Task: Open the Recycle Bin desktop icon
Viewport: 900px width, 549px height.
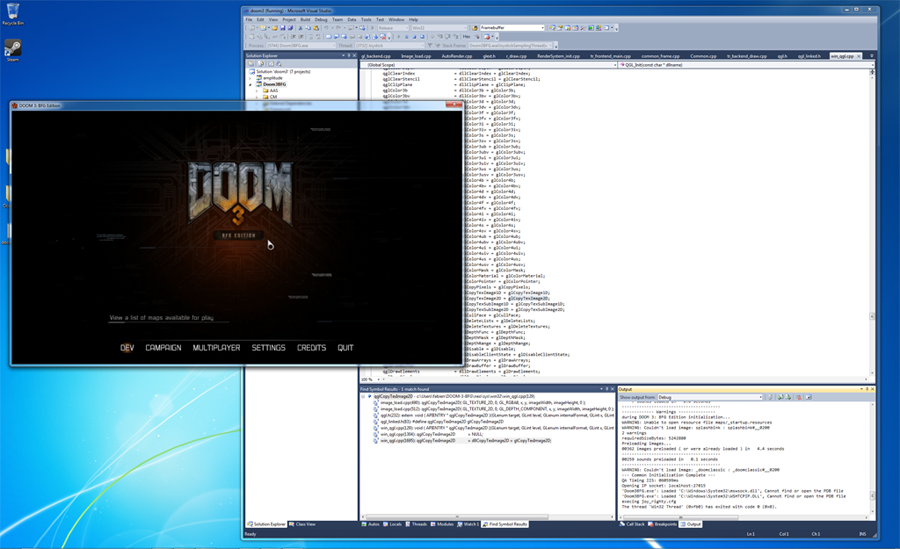Action: click(13, 14)
